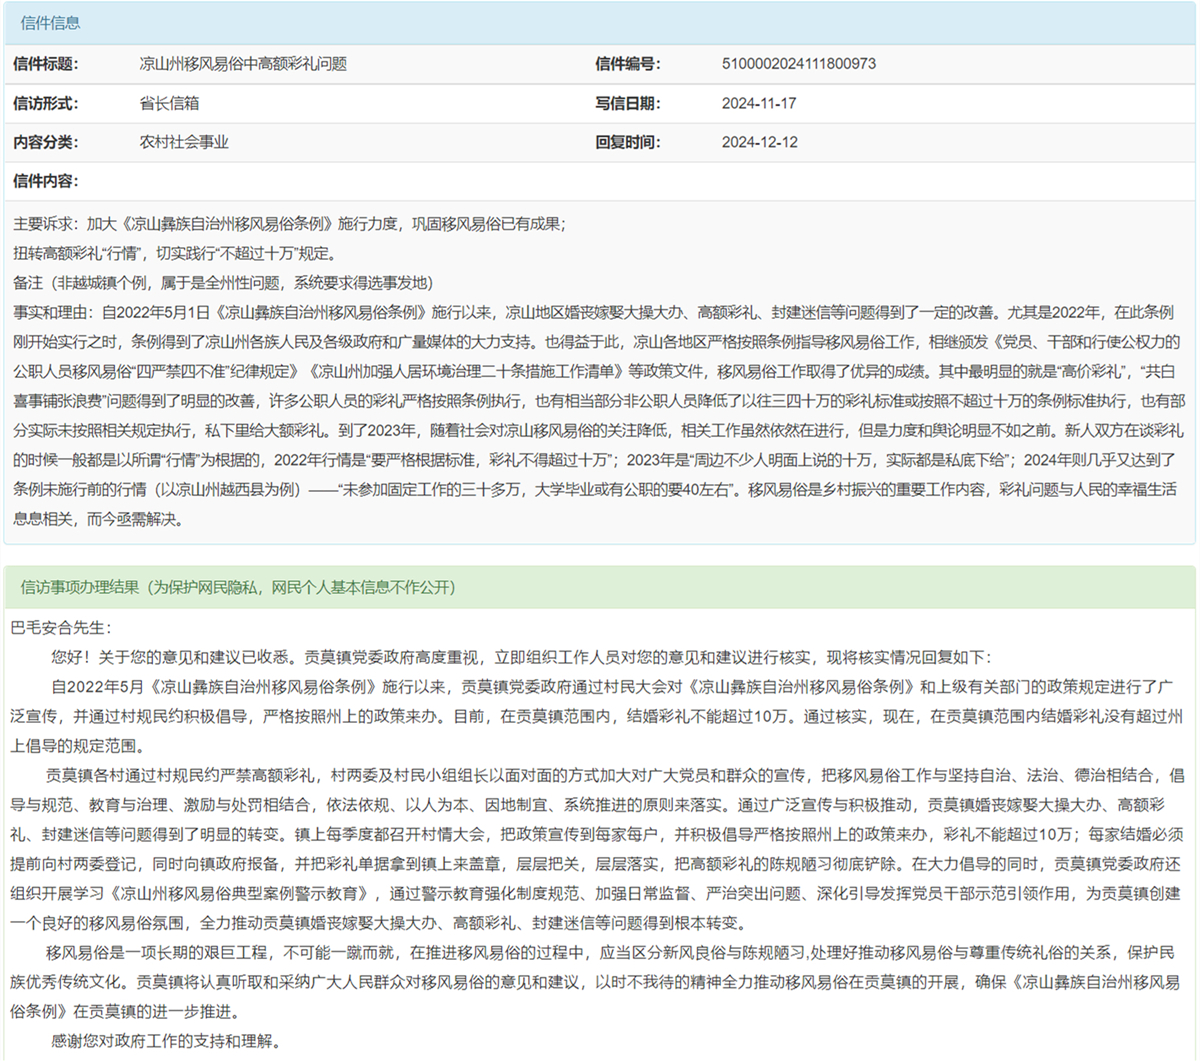This screenshot has height=1061, width=1200.
Task: Click the 写信日期 field label
Action: [627, 103]
